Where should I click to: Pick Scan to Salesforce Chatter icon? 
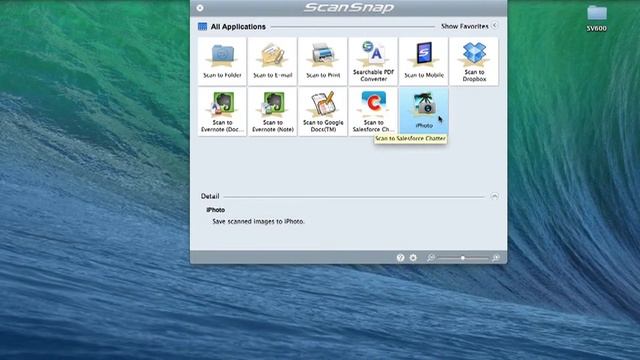coord(373,111)
